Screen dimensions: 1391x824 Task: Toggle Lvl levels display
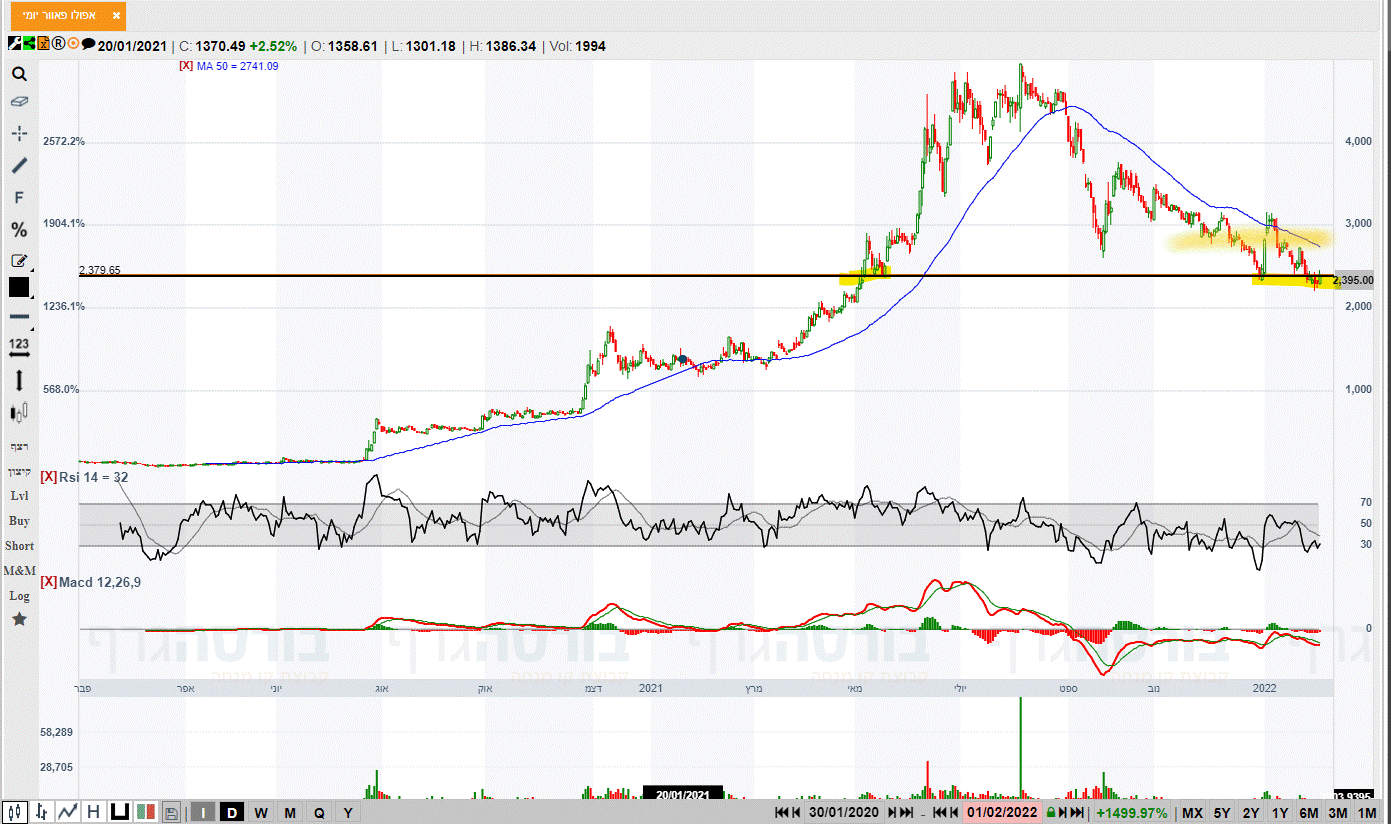(19, 496)
